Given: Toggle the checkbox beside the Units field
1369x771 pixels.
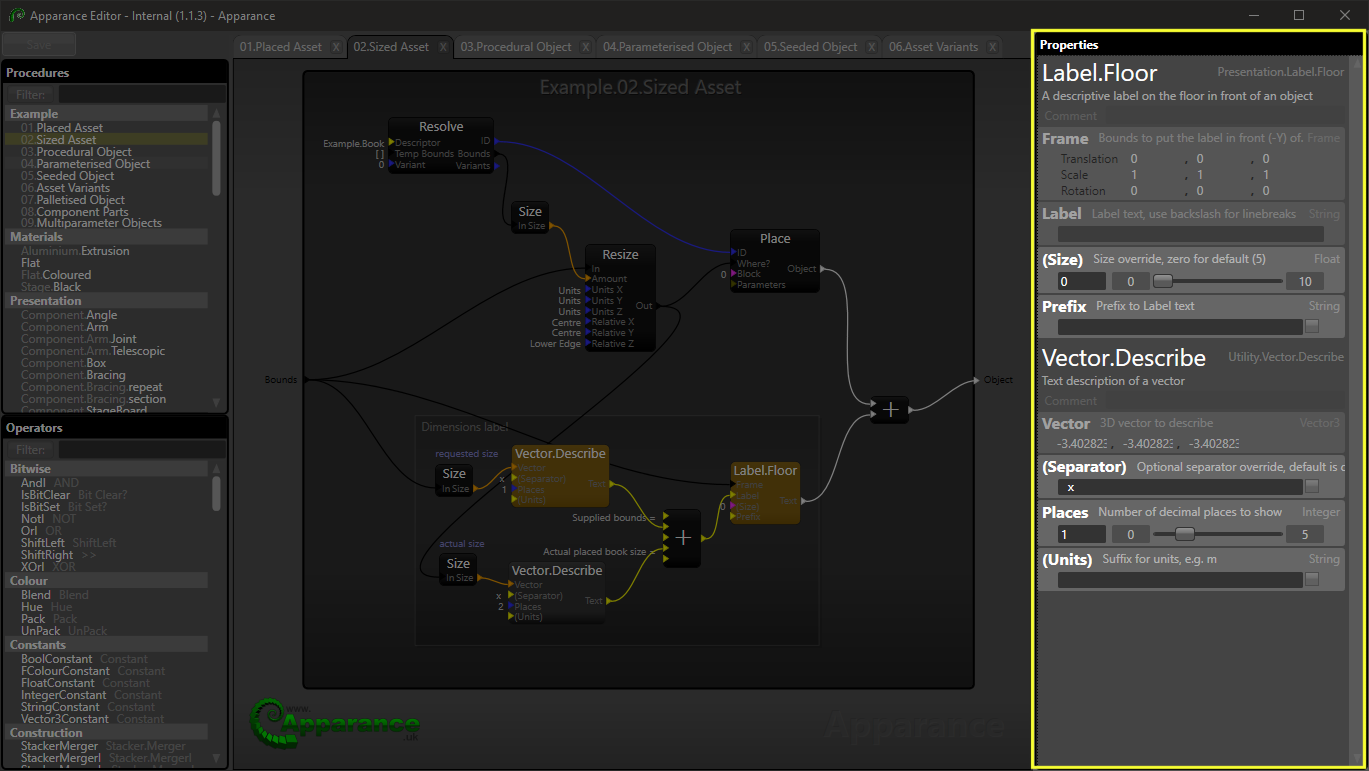Looking at the screenshot, I should [1312, 580].
